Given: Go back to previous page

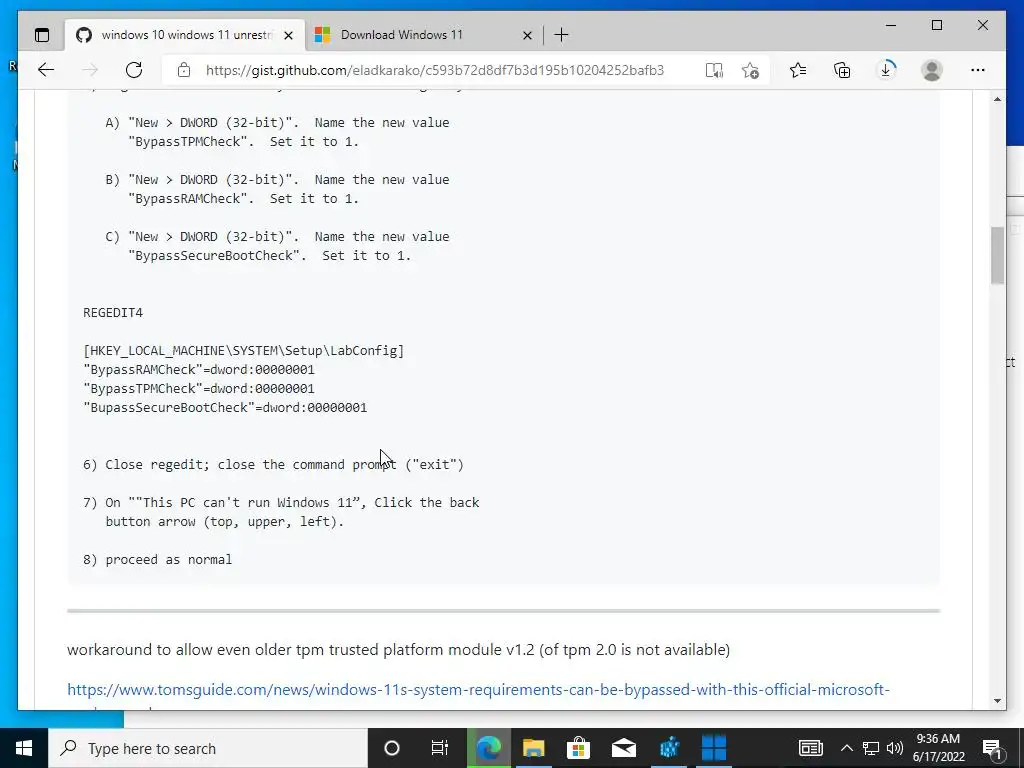Looking at the screenshot, I should point(46,70).
